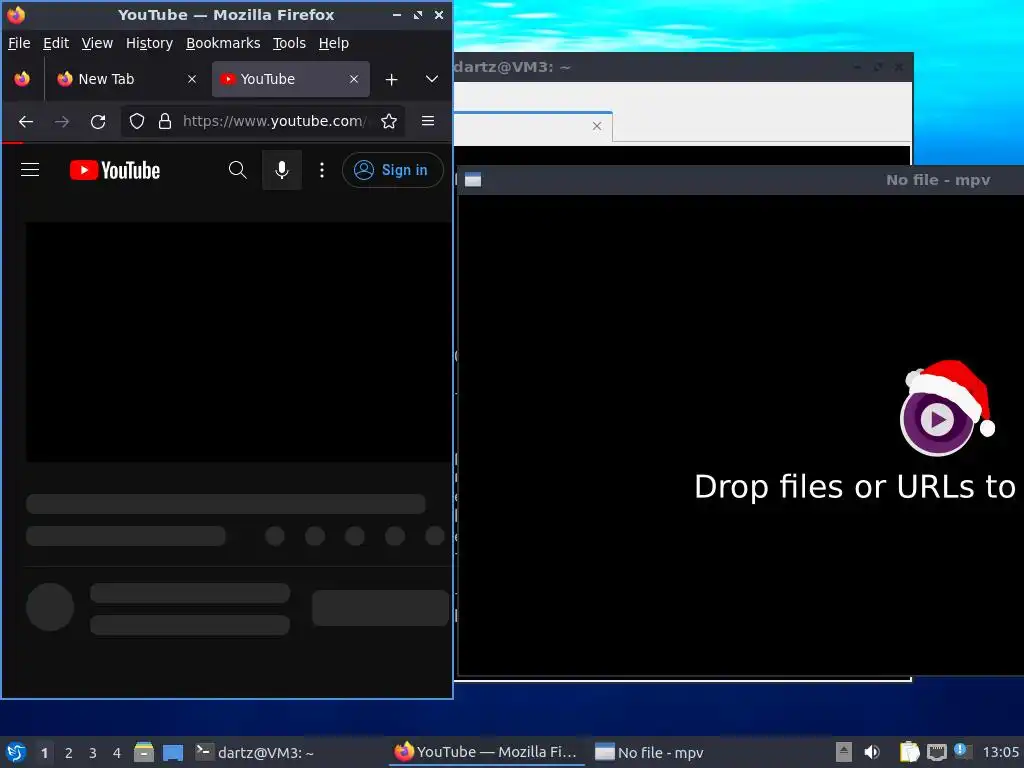This screenshot has width=1024, height=768.
Task: Activate YouTube Firefox taskbar entry
Action: 487,752
